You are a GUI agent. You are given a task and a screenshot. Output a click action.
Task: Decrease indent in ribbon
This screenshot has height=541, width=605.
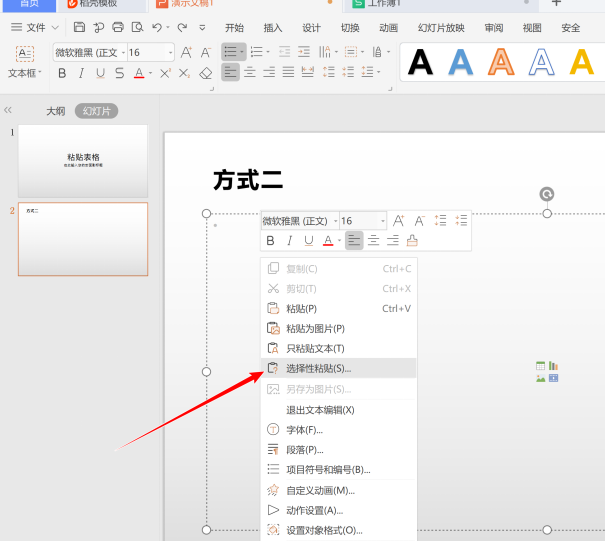pyautogui.click(x=285, y=52)
